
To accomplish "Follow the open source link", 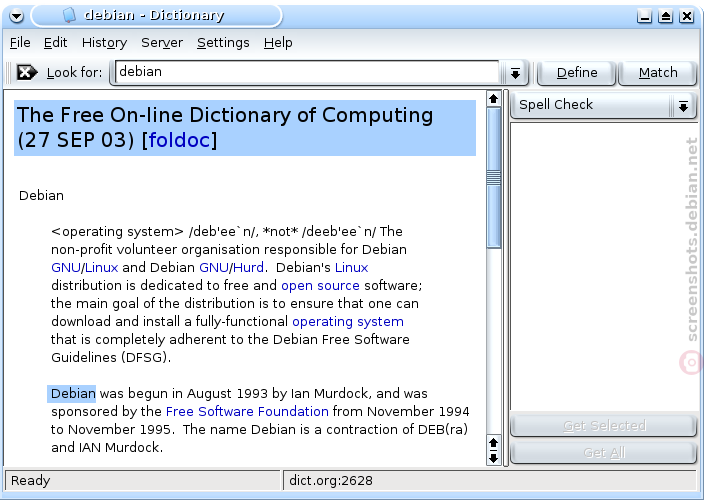I will coord(320,286).
